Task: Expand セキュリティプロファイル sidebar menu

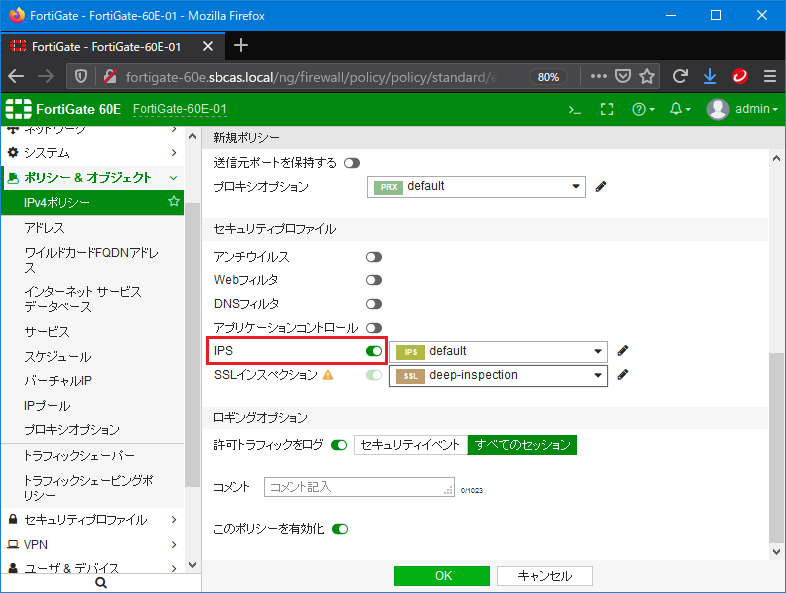Action: tap(93, 520)
